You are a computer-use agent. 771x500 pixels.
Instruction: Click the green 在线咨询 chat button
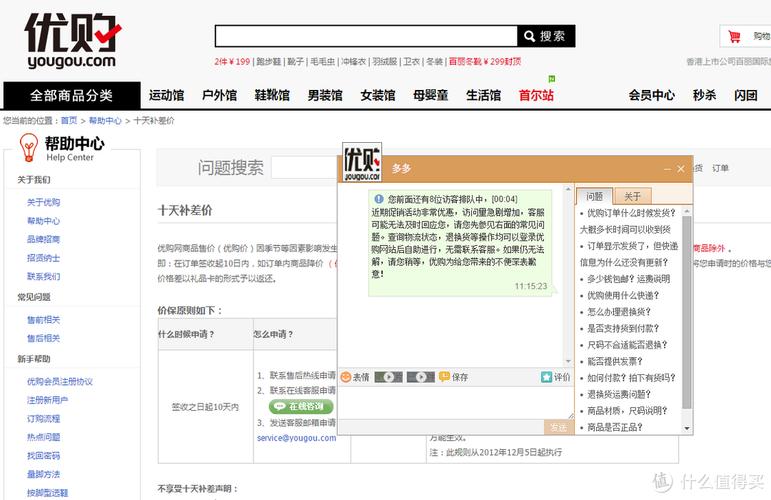click(301, 407)
